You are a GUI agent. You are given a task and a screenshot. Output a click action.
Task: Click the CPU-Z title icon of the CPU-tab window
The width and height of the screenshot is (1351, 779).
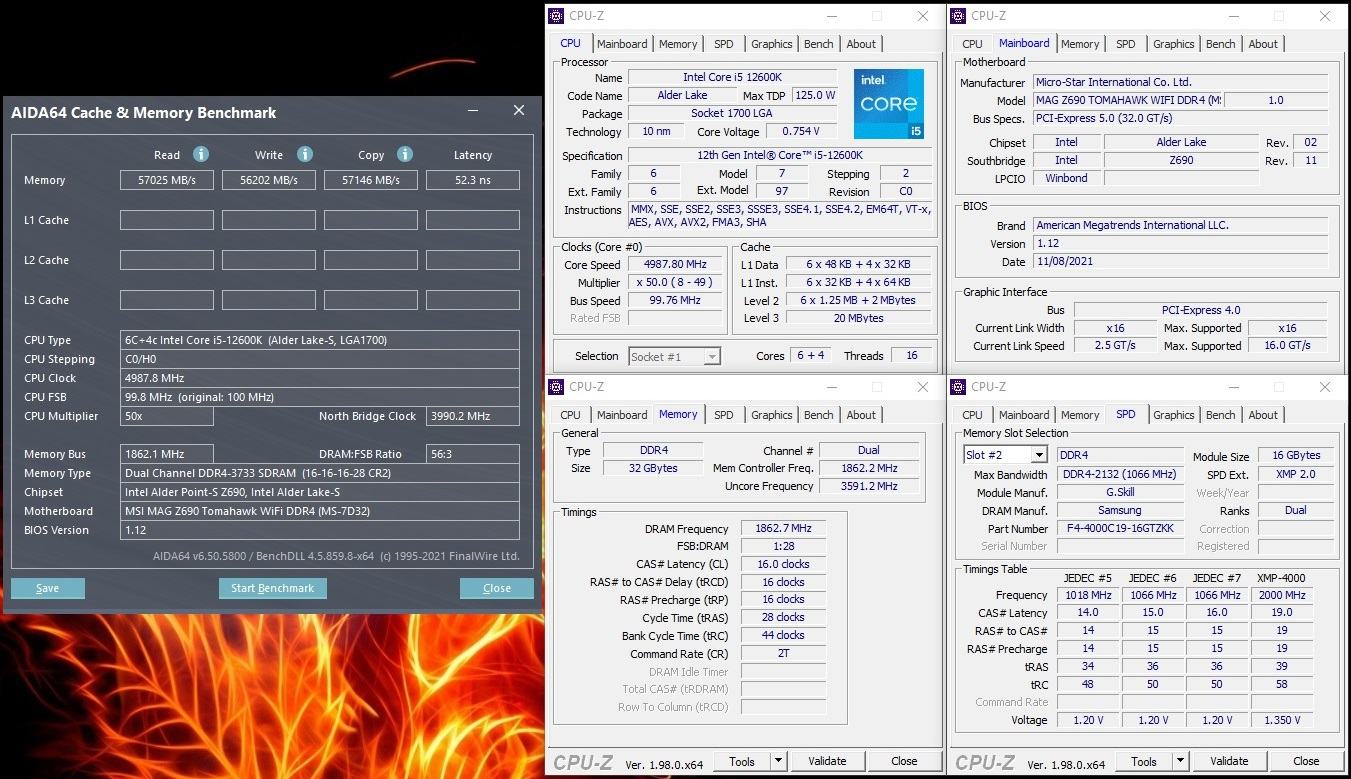pos(556,16)
